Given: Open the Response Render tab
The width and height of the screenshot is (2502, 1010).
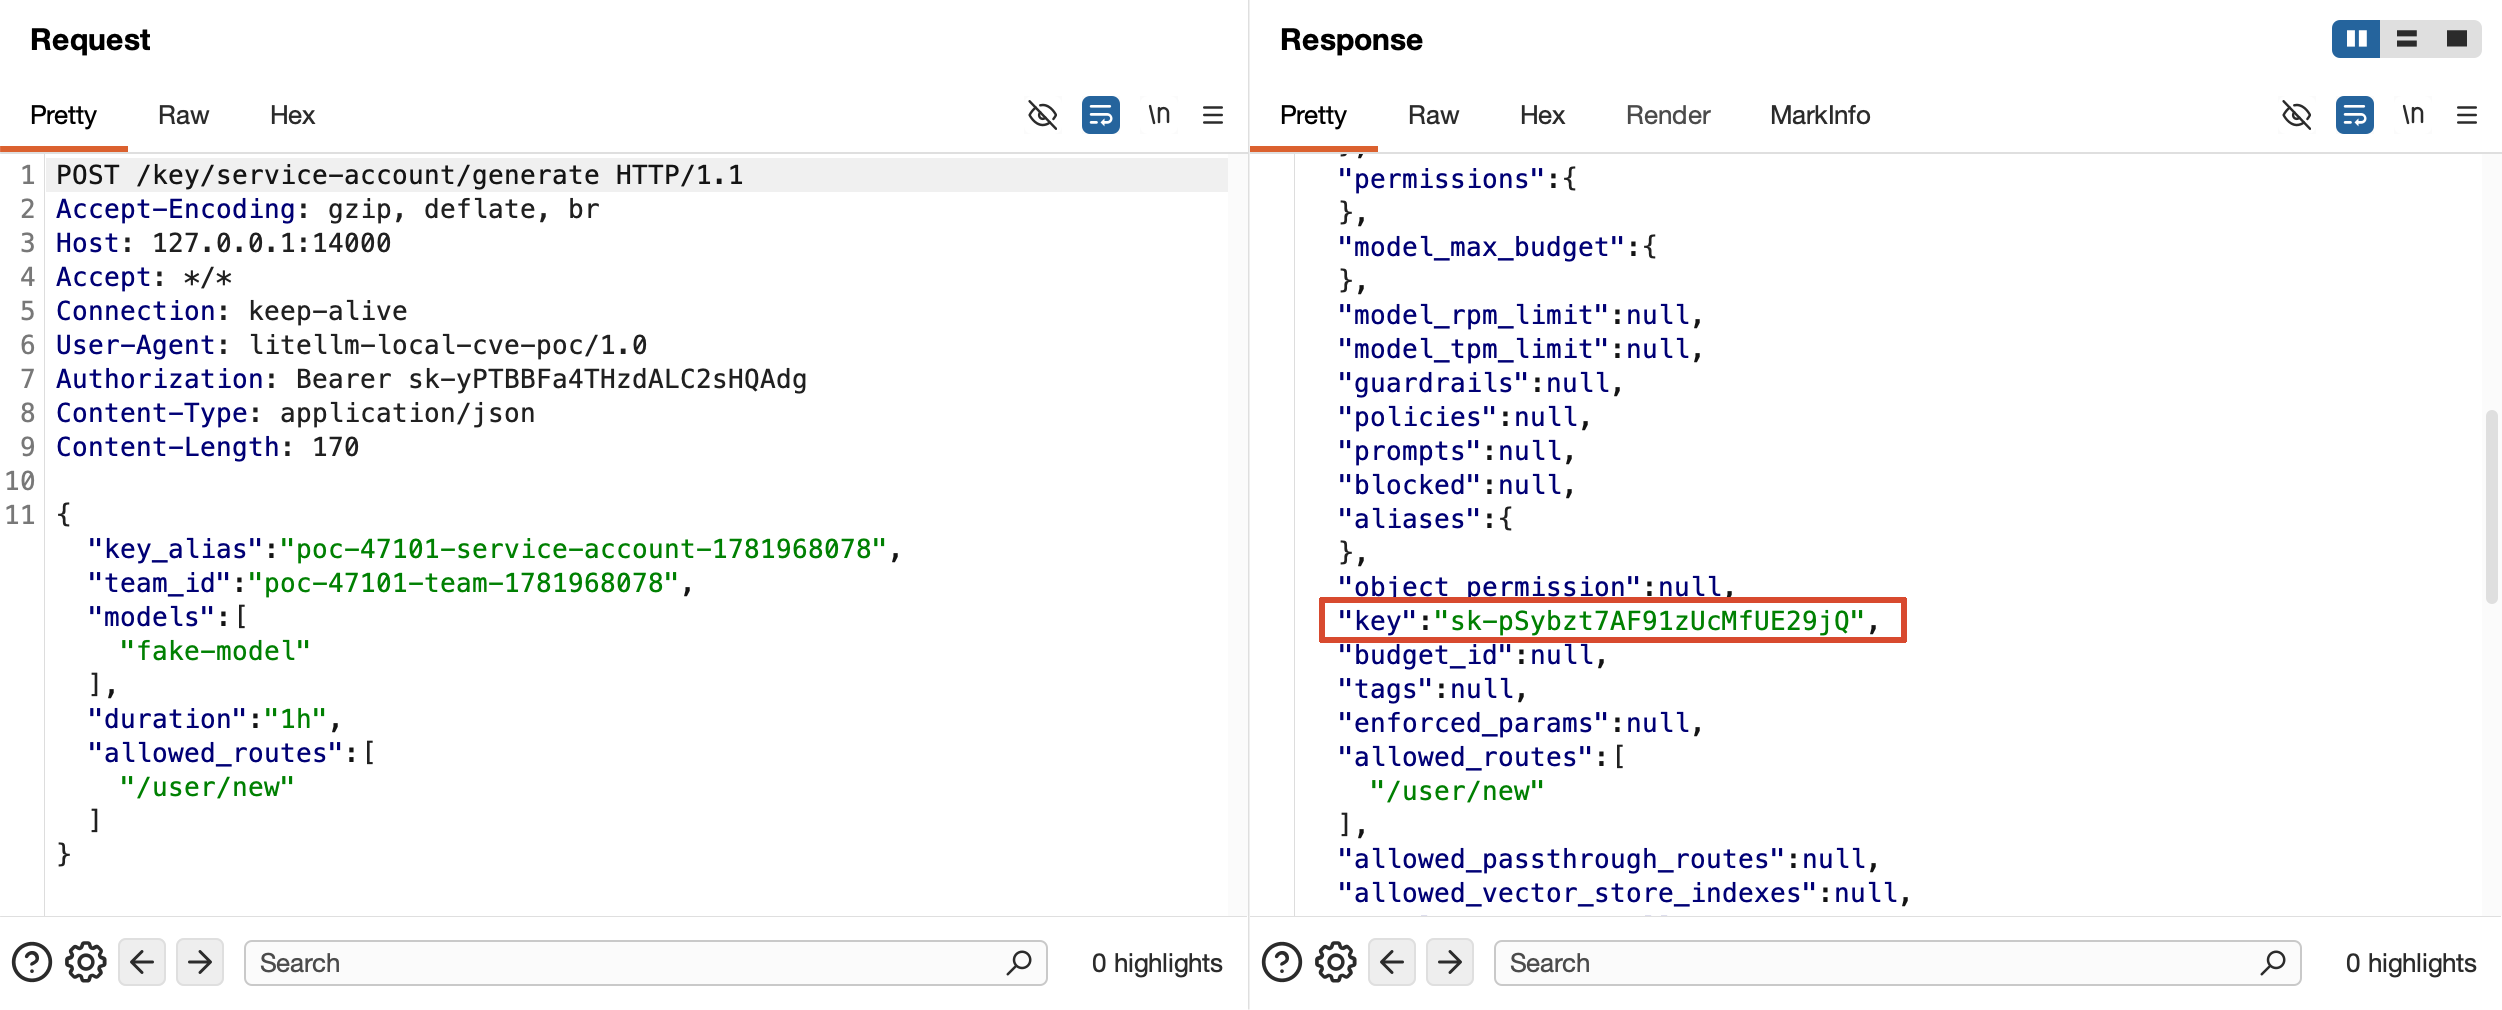Looking at the screenshot, I should tap(1668, 115).
